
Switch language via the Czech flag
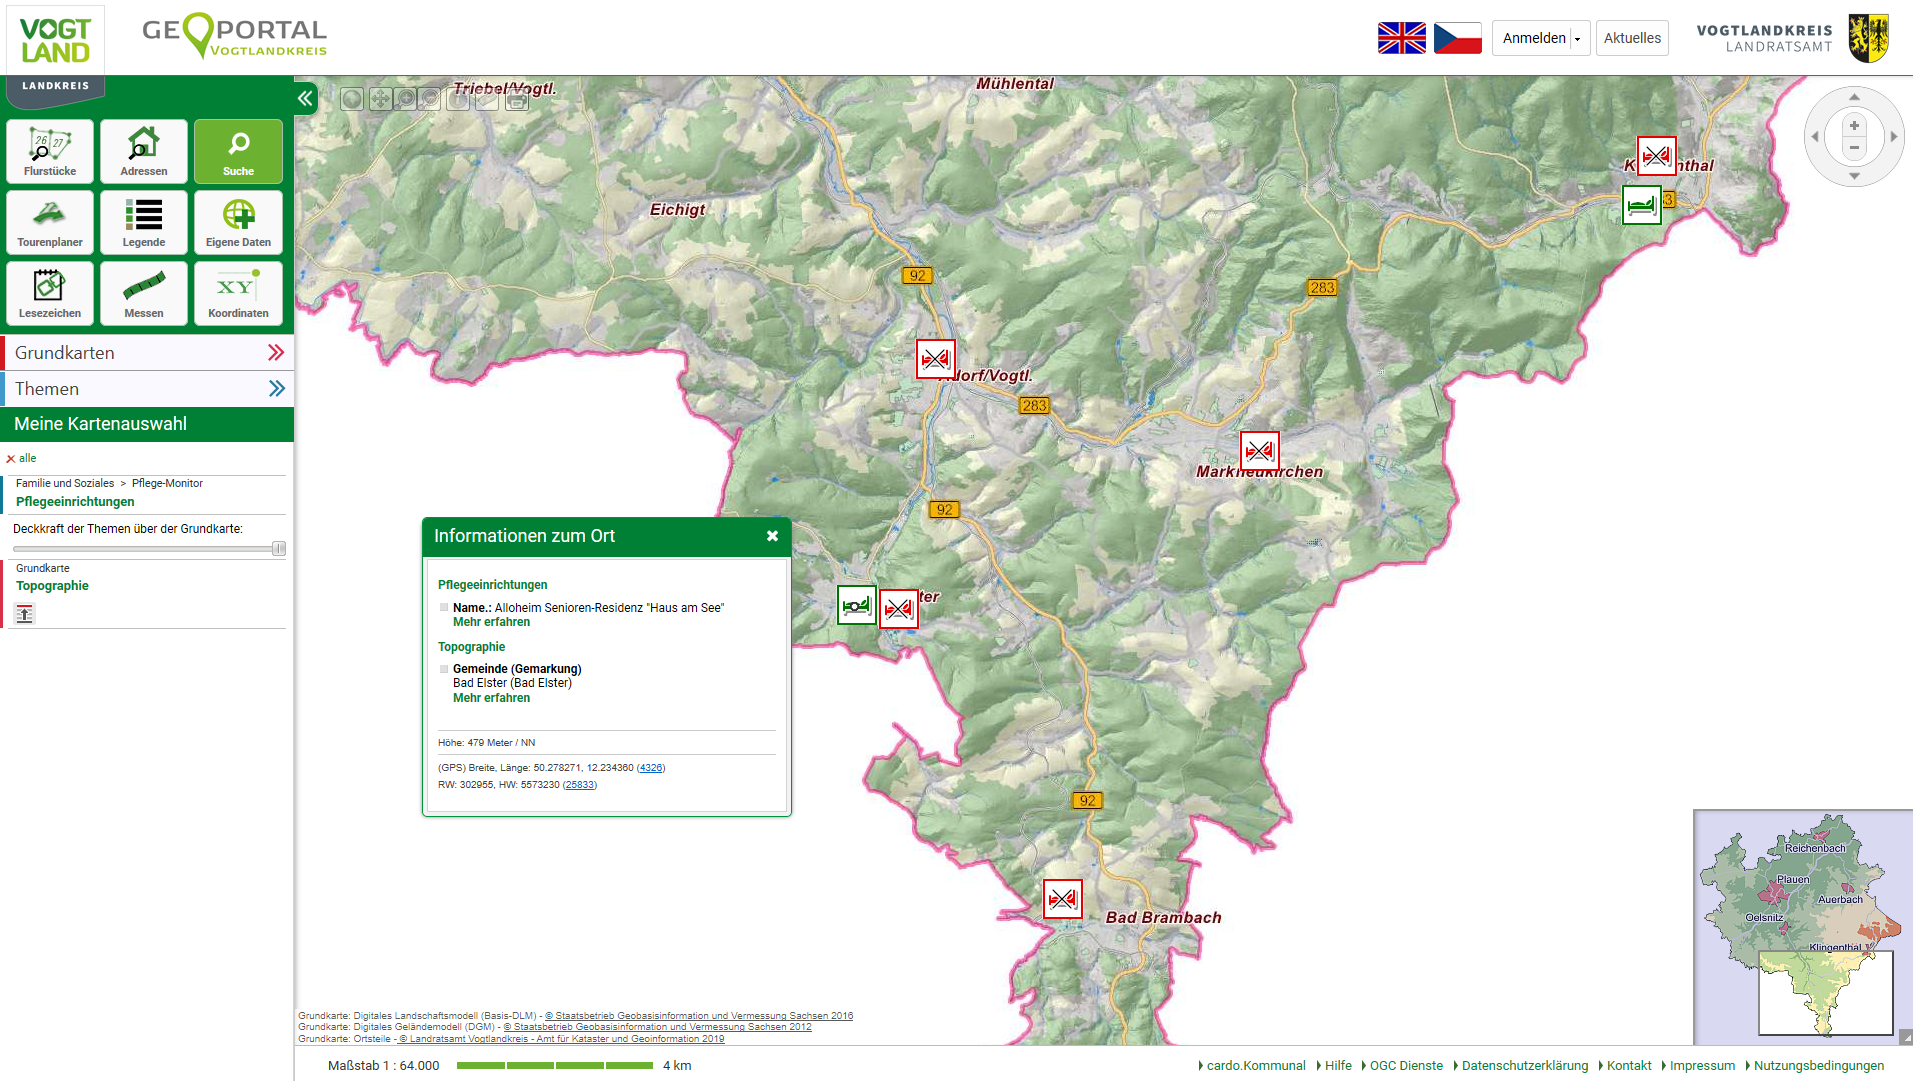pos(1457,38)
